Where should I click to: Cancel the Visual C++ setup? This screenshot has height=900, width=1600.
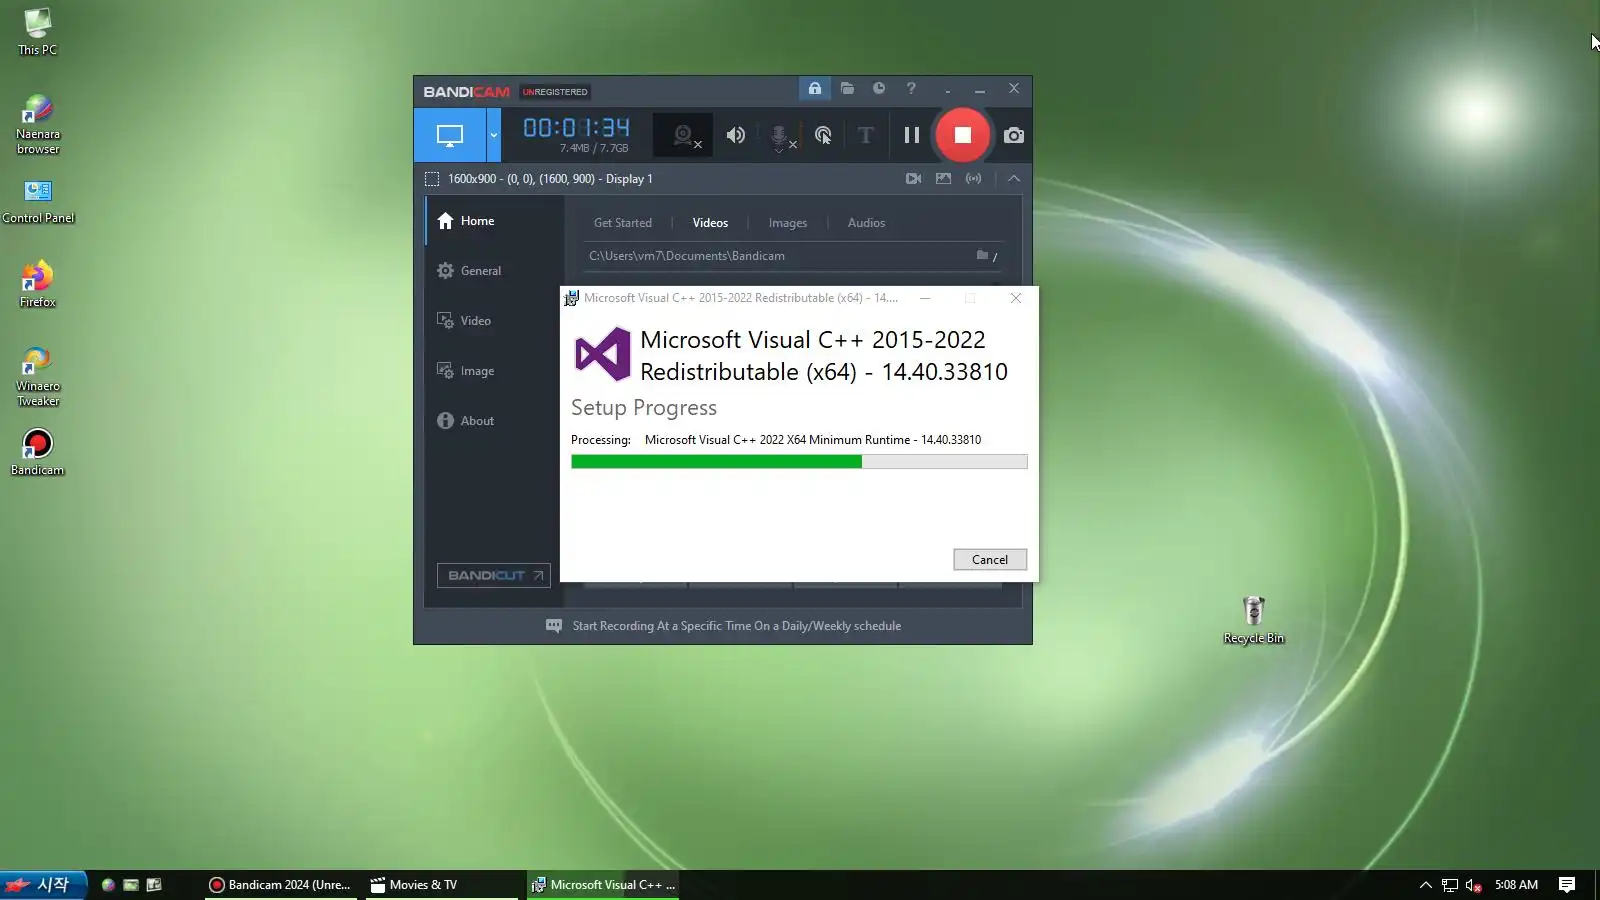coord(990,560)
